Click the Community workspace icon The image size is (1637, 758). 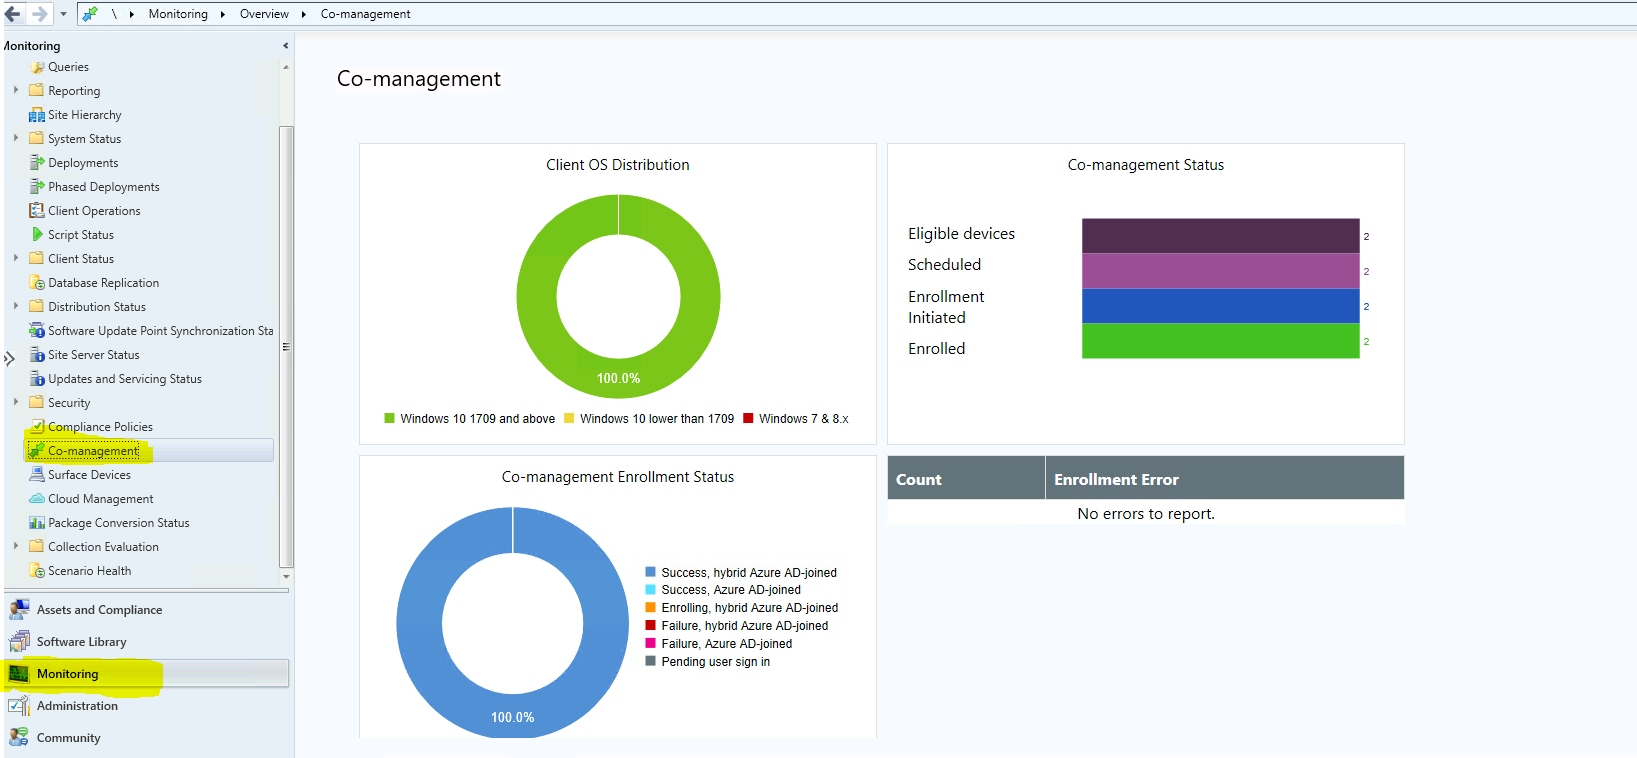point(19,738)
